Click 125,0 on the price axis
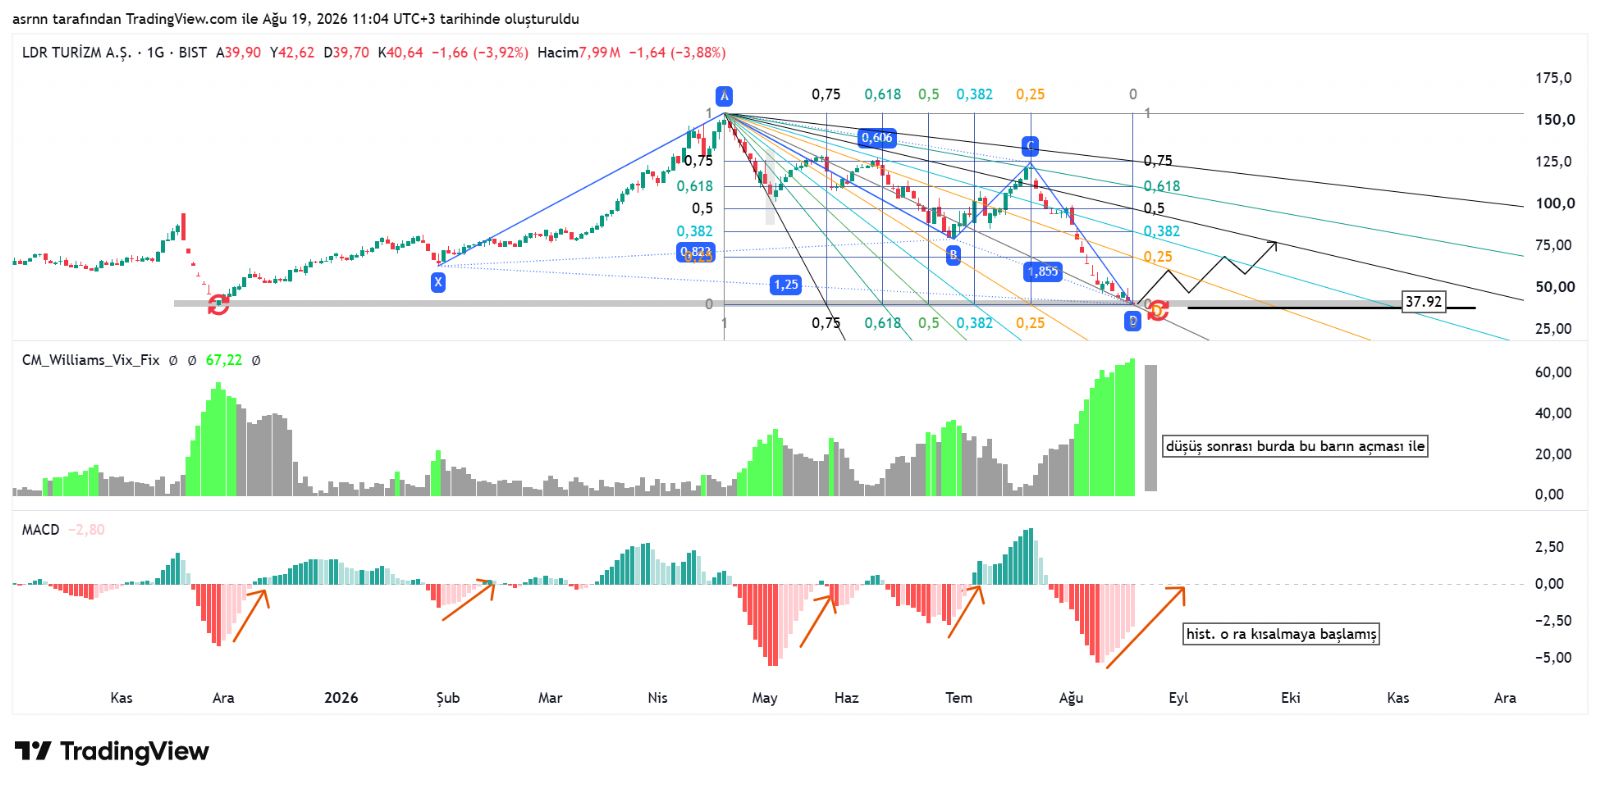Screen dimensions: 1600x788 pyautogui.click(x=1553, y=162)
